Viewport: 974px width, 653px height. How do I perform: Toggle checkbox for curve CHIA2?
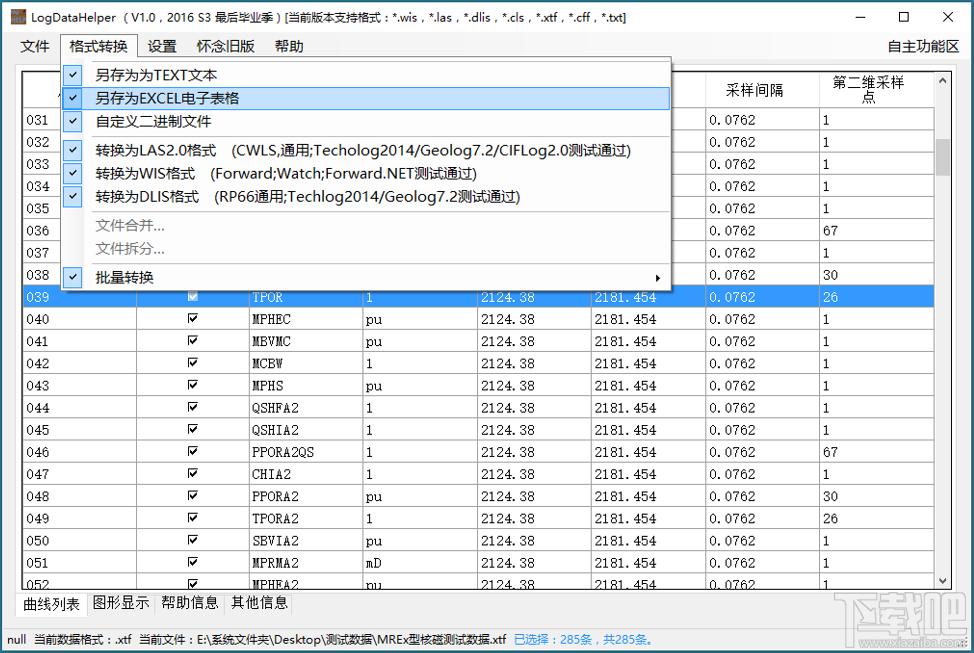193,473
